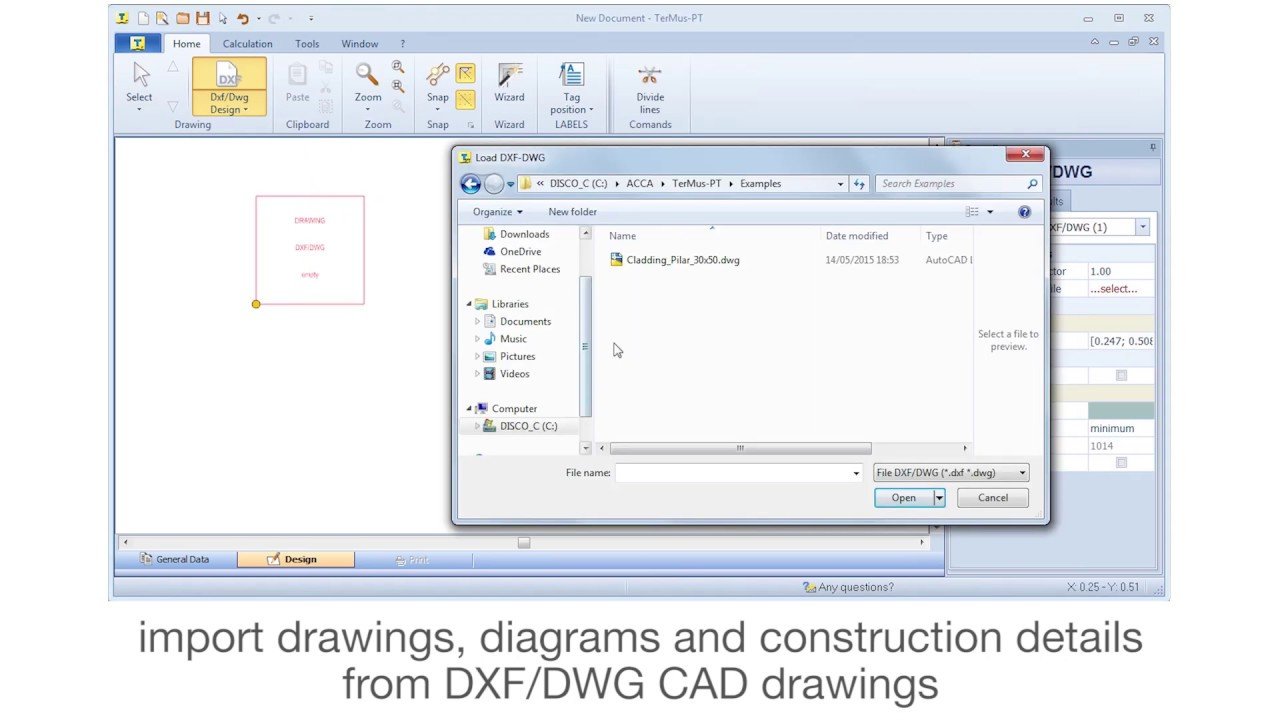This screenshot has width=1280, height=720.
Task: Click the TerMus application menu button
Action: pyautogui.click(x=138, y=44)
